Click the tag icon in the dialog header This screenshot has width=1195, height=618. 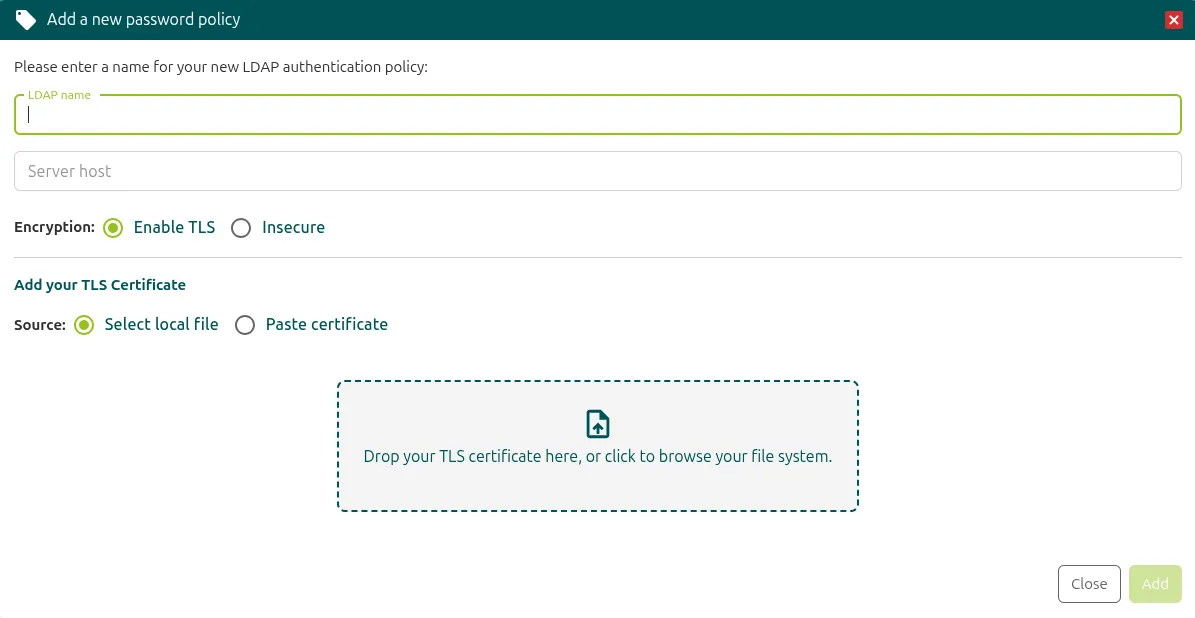click(25, 20)
